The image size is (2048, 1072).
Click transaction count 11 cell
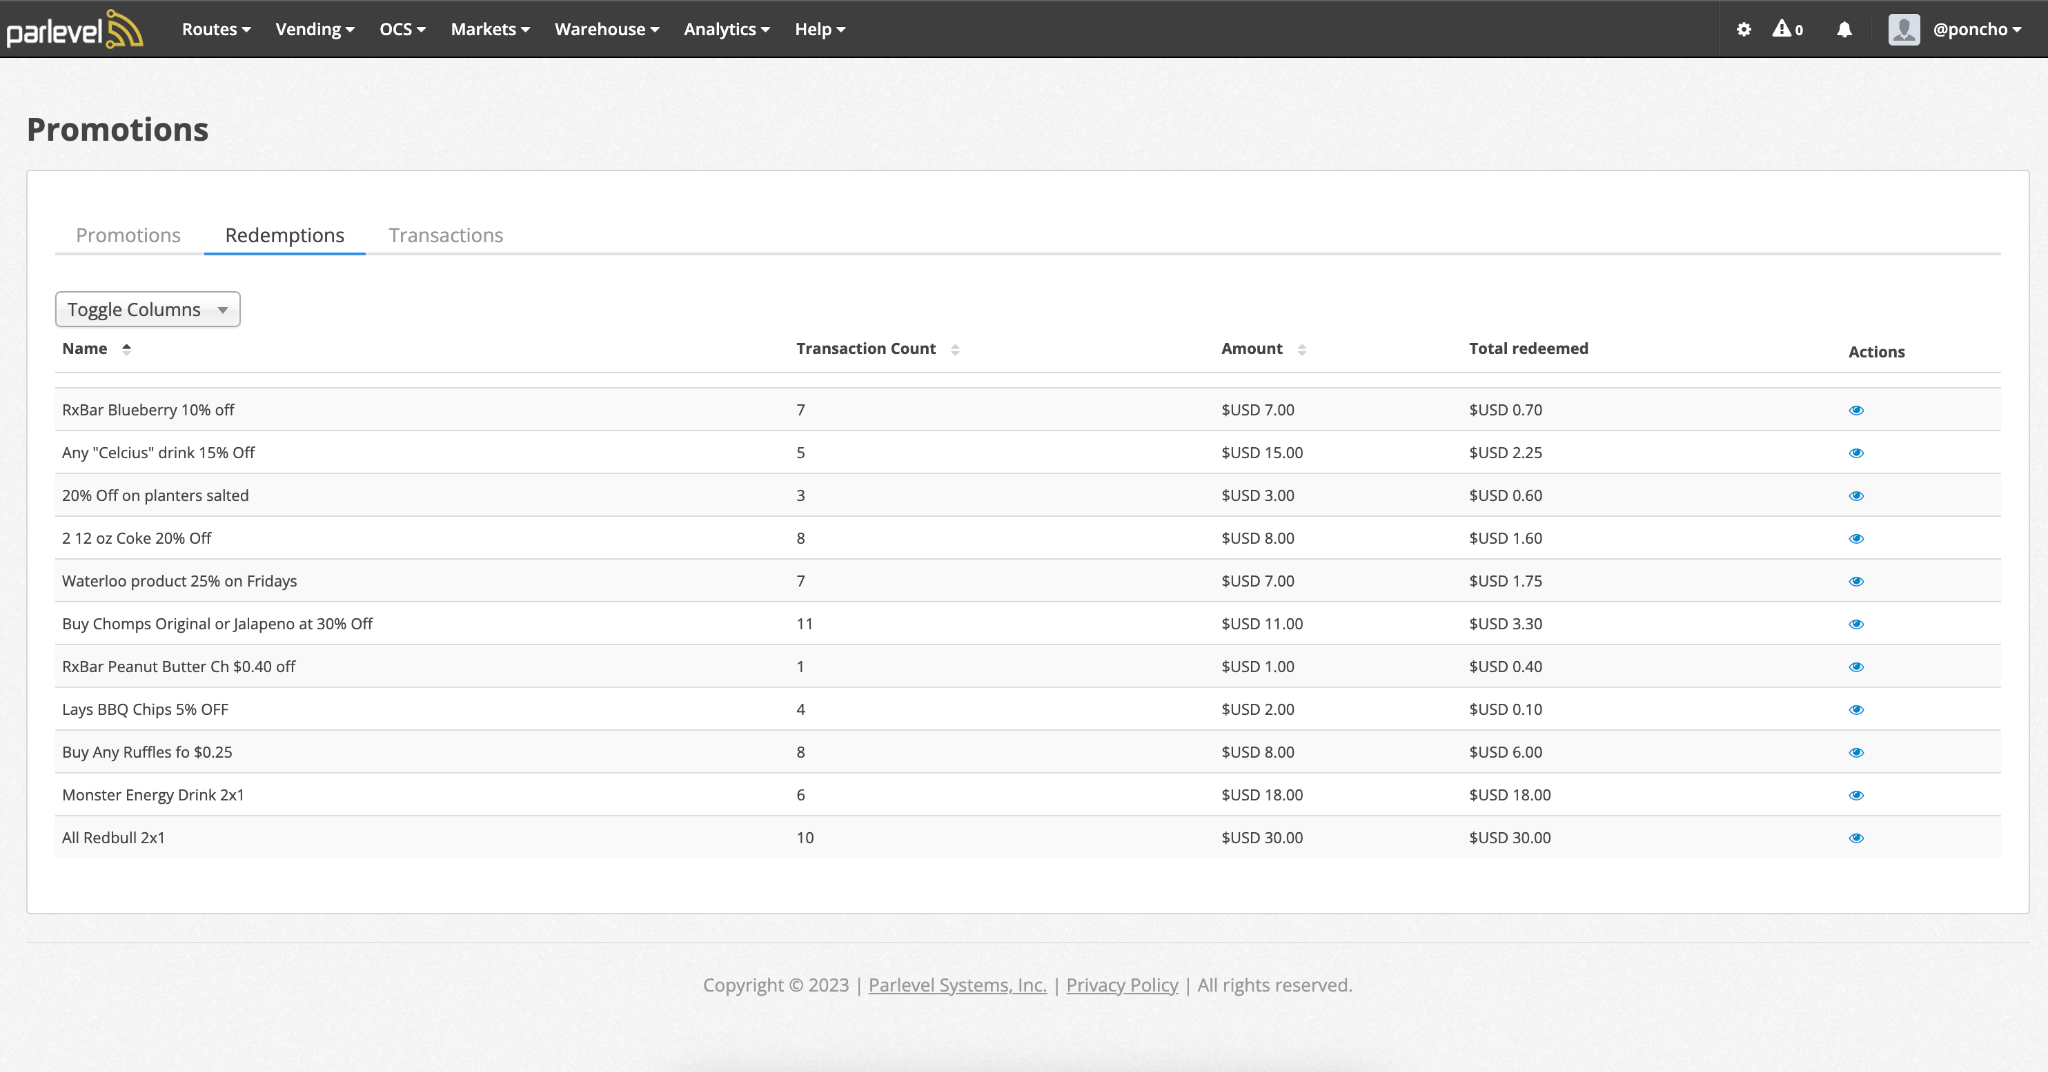pos(805,624)
